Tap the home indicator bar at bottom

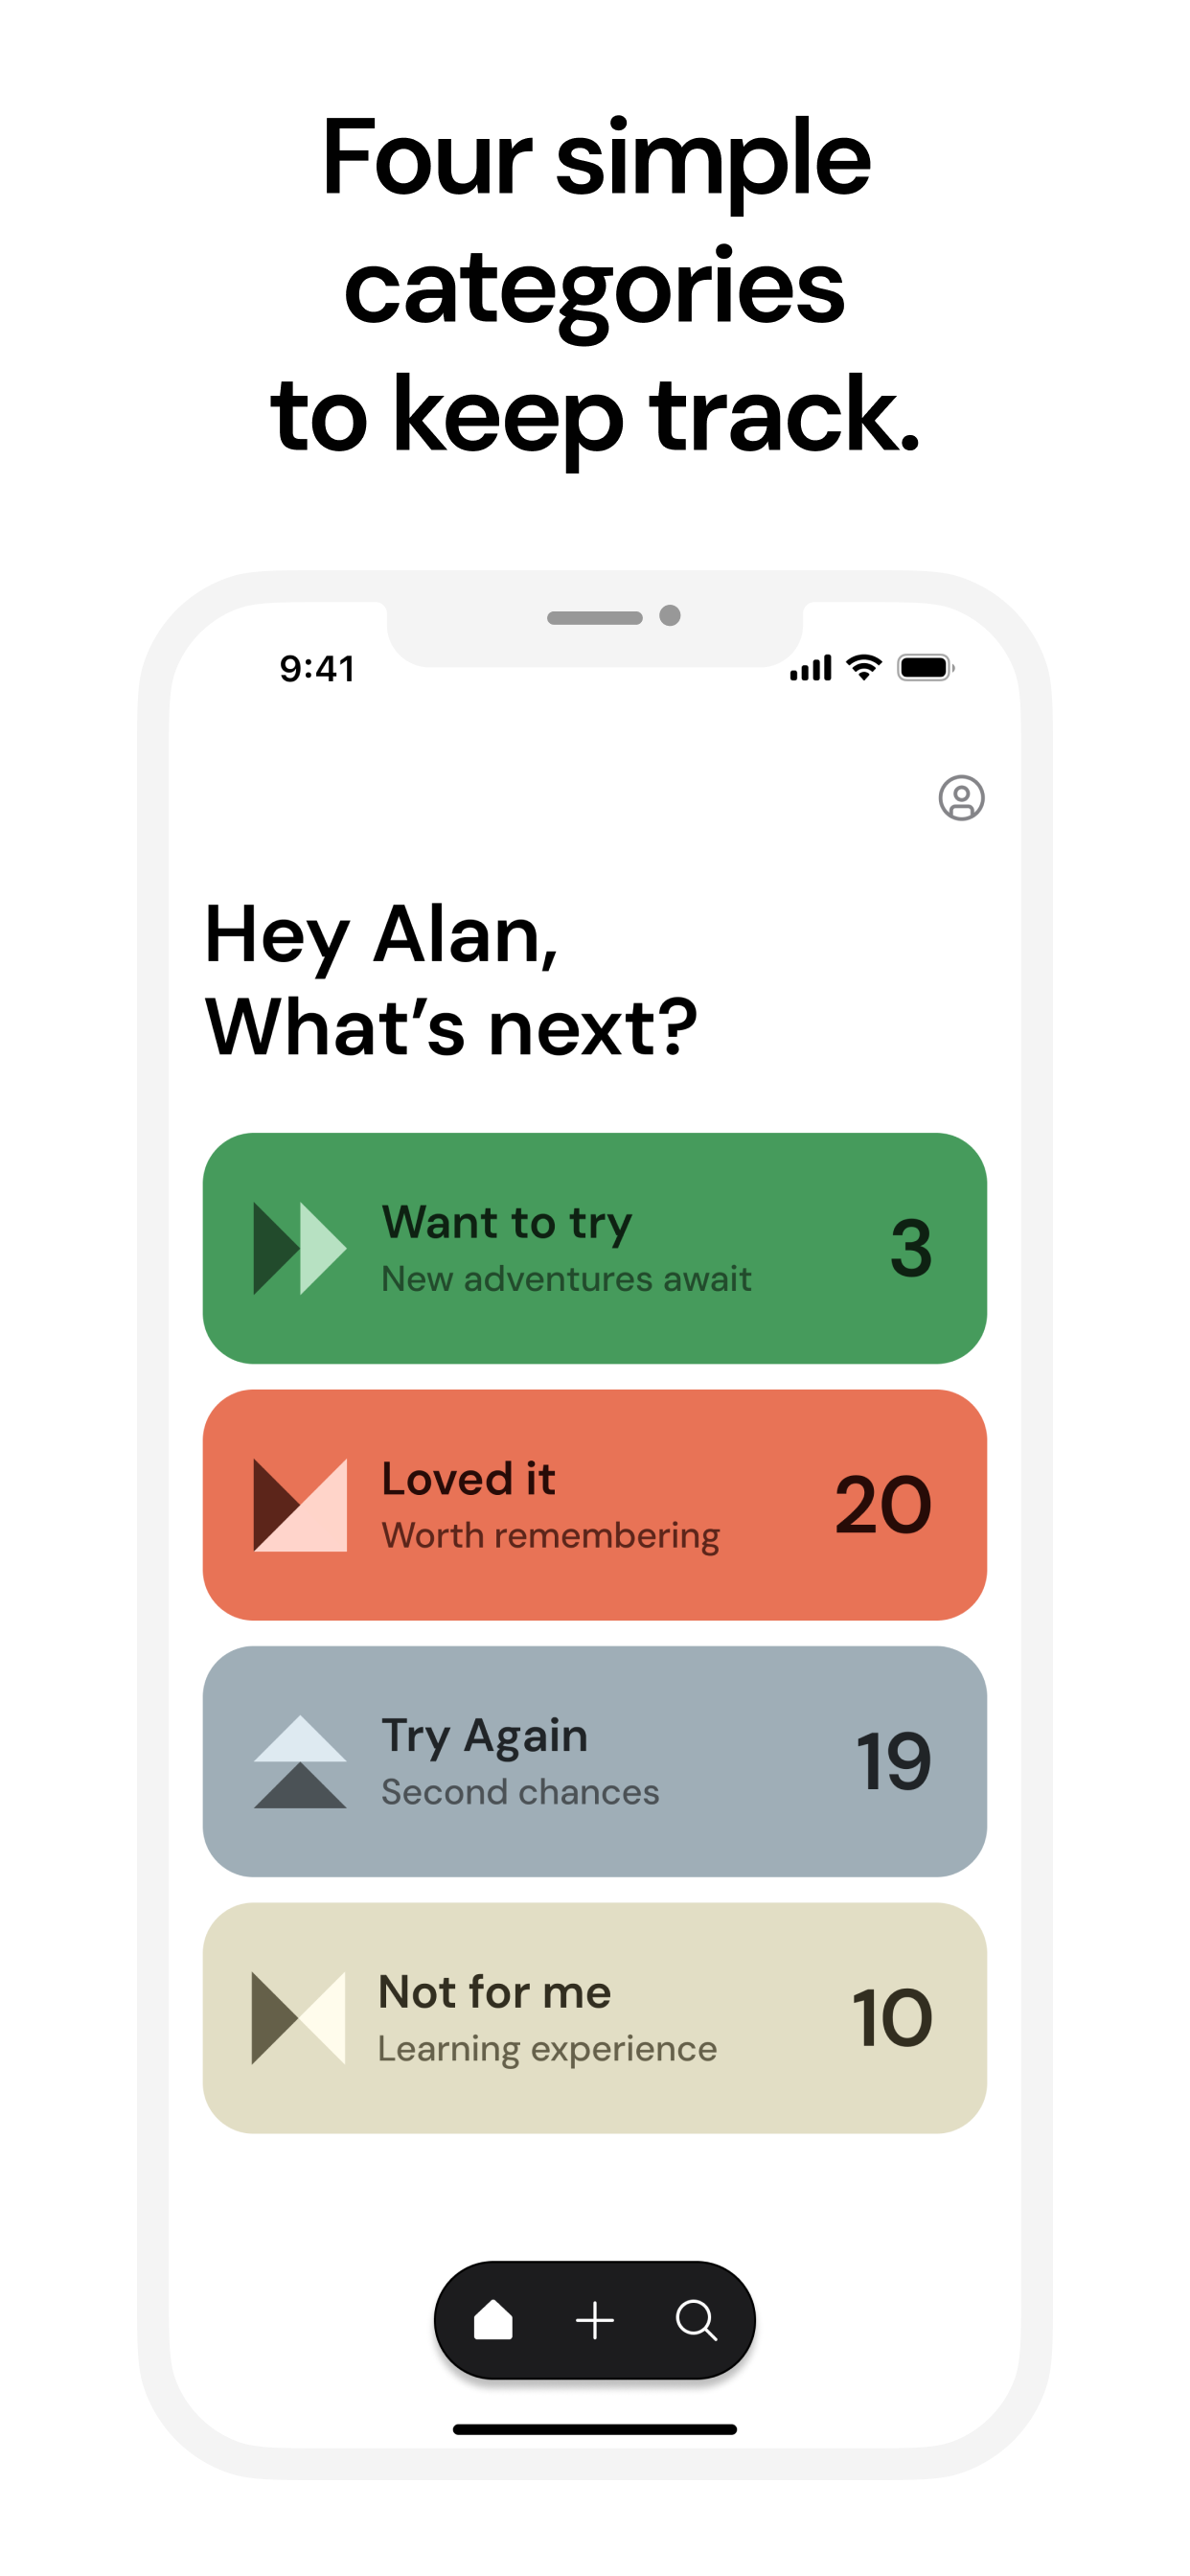click(x=595, y=2429)
